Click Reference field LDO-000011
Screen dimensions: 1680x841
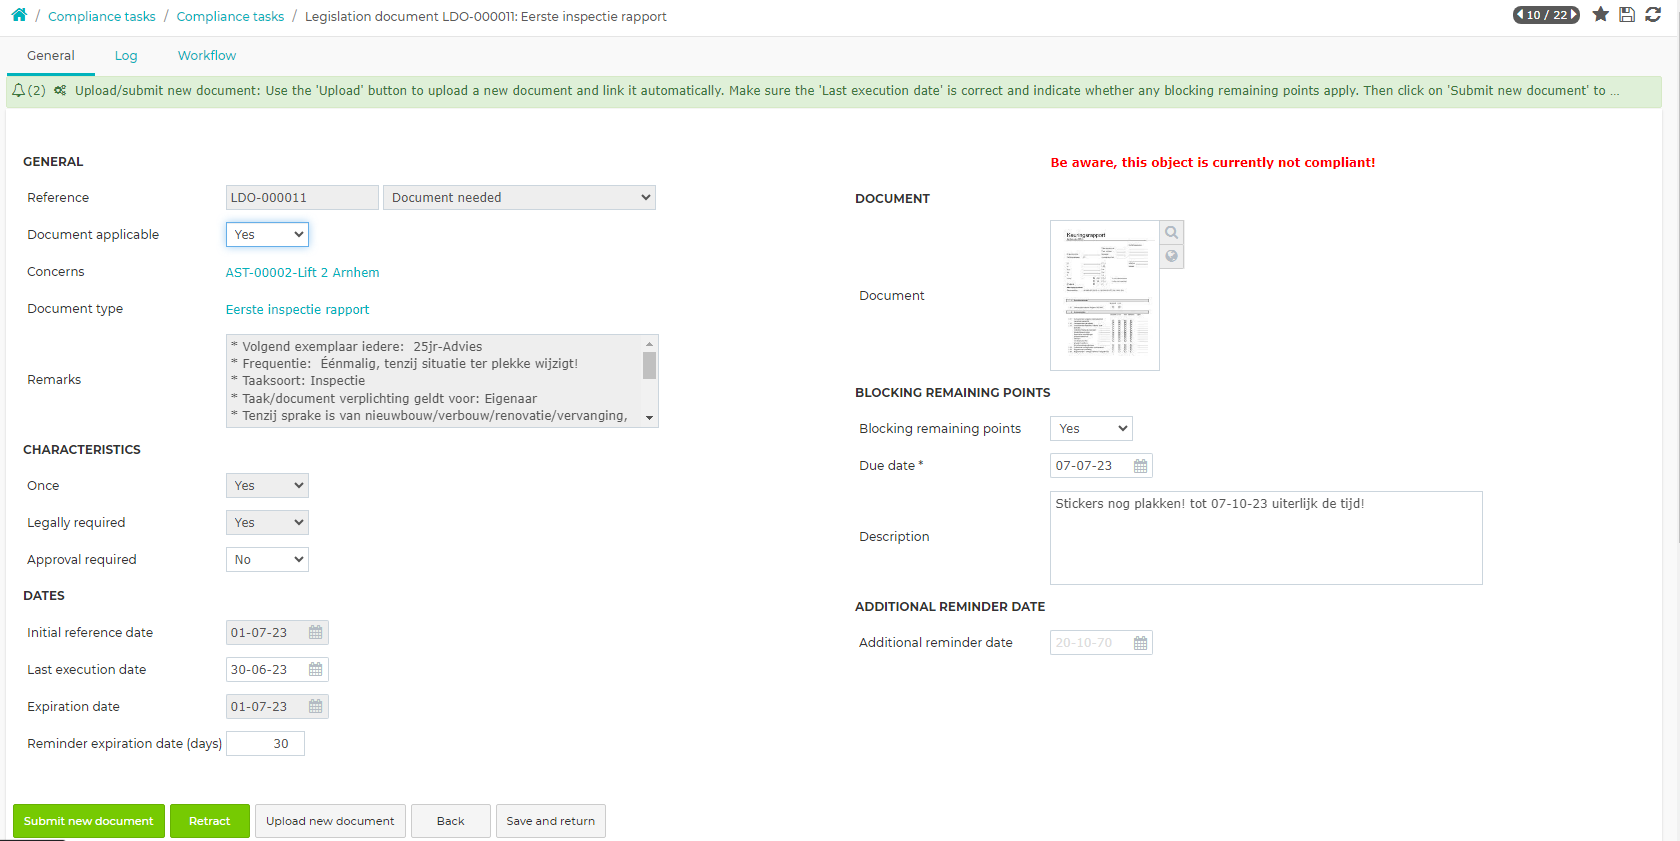(302, 198)
